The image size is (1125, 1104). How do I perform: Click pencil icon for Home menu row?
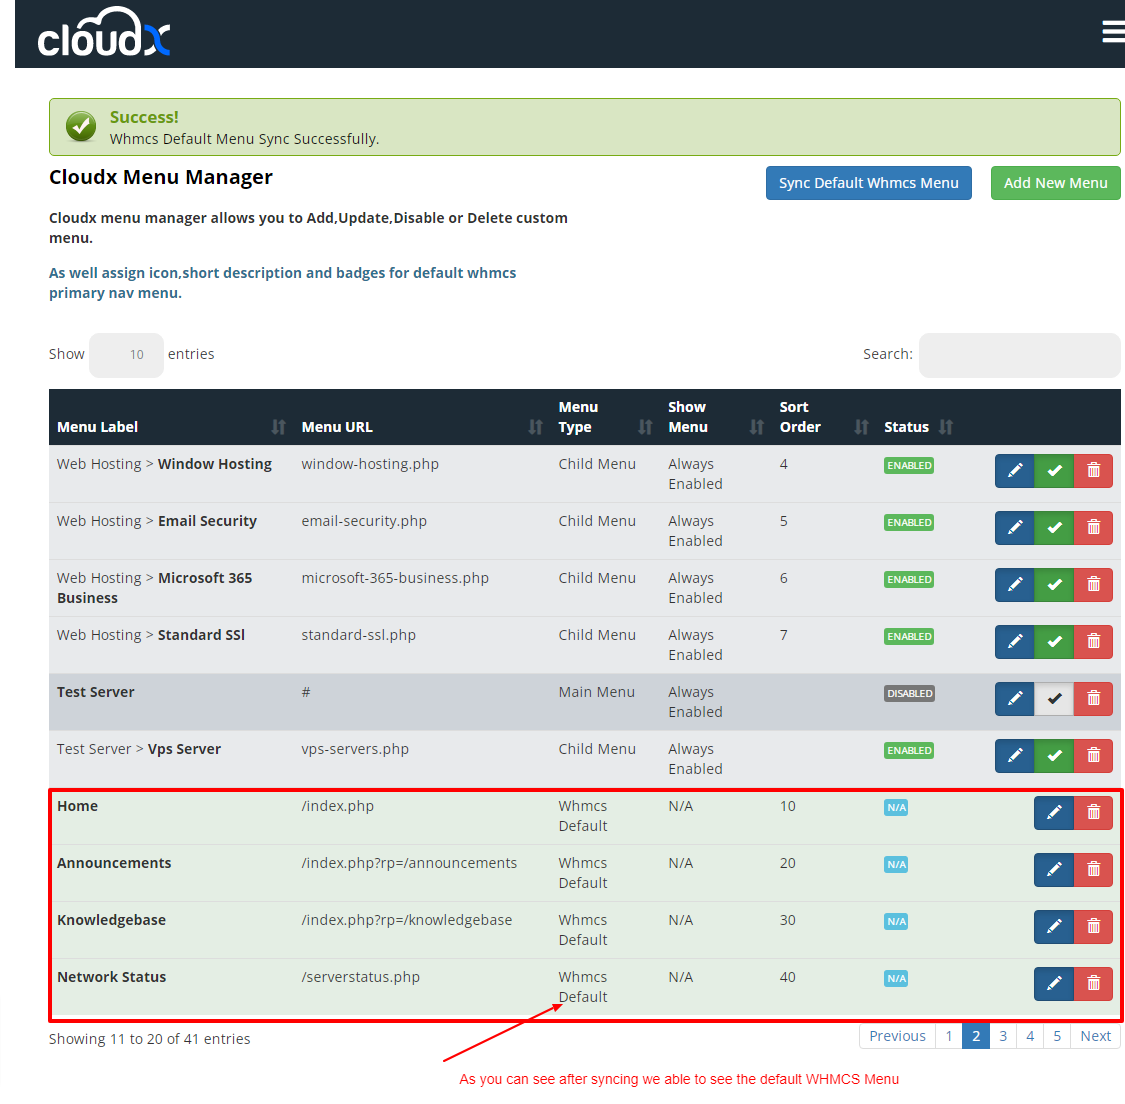tap(1053, 813)
